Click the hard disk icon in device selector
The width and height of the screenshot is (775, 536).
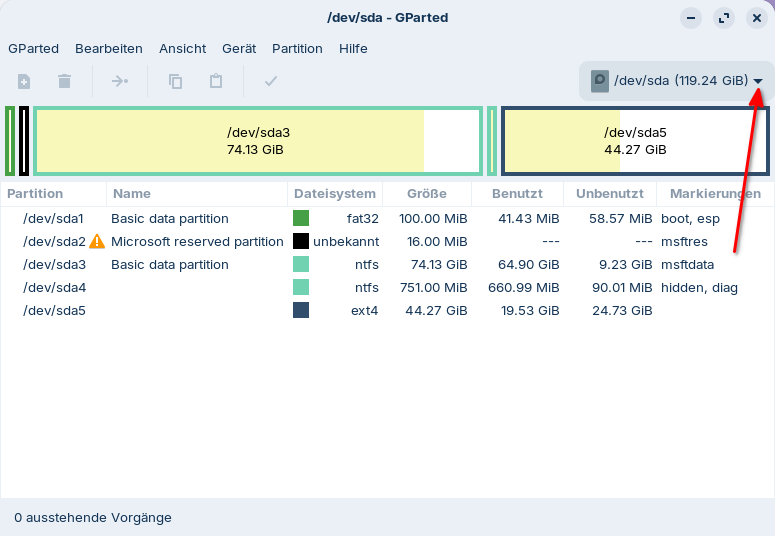(x=600, y=81)
